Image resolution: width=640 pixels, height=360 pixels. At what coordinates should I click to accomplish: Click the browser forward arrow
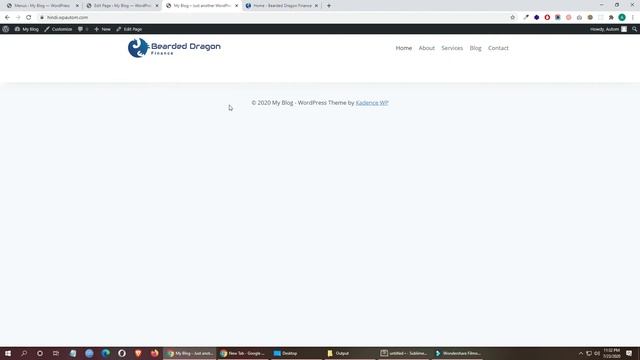(18, 18)
